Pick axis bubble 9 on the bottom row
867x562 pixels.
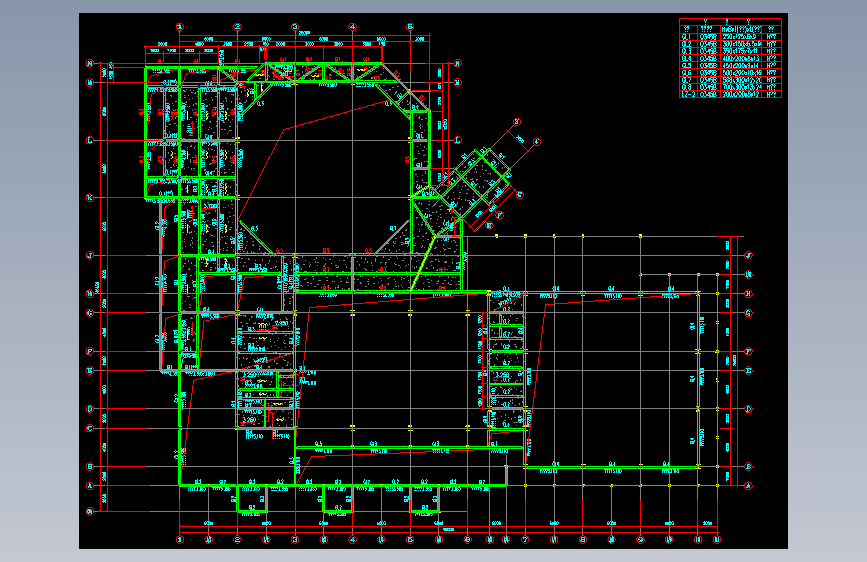pyautogui.click(x=640, y=539)
